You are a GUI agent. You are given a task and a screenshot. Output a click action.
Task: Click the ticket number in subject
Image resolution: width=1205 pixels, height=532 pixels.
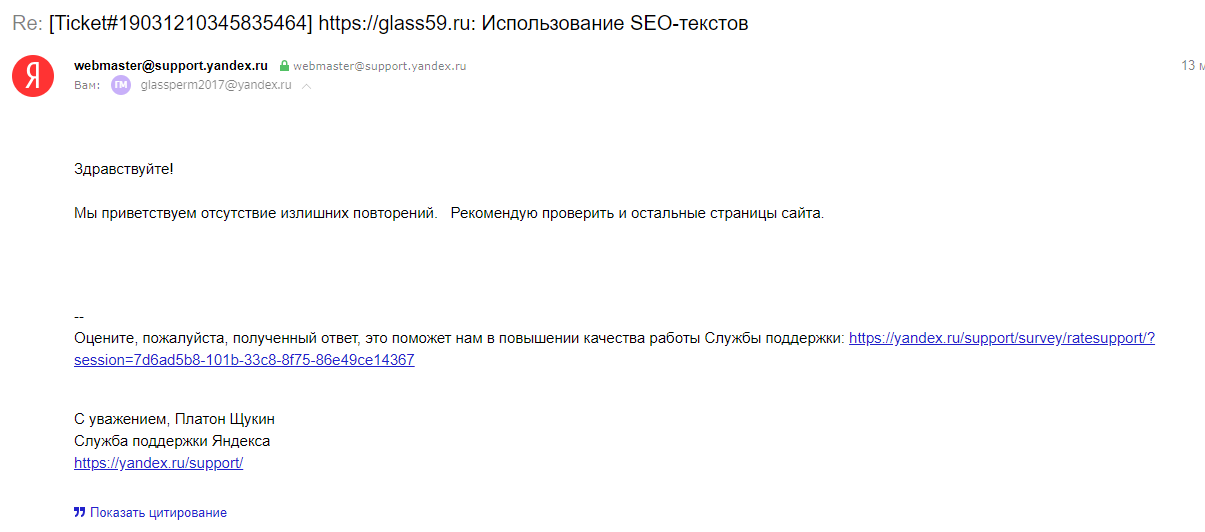181,23
